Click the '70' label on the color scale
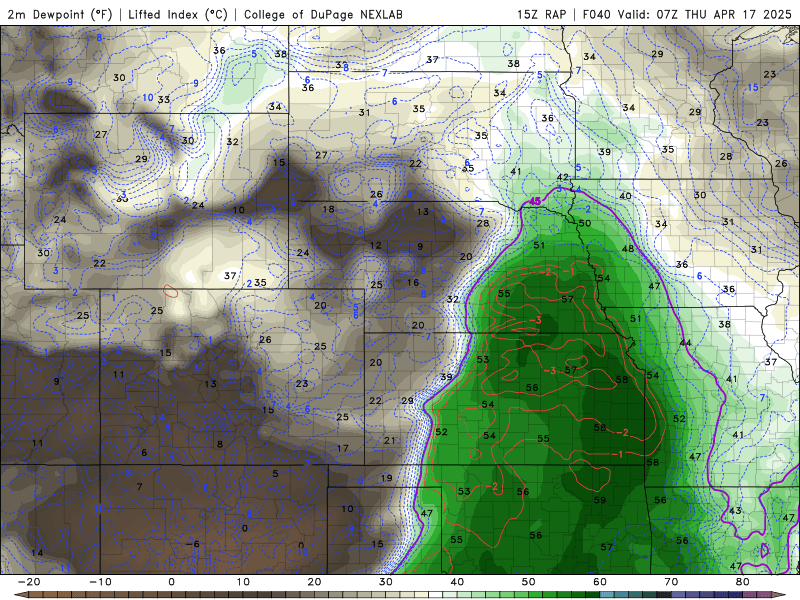 (671, 582)
